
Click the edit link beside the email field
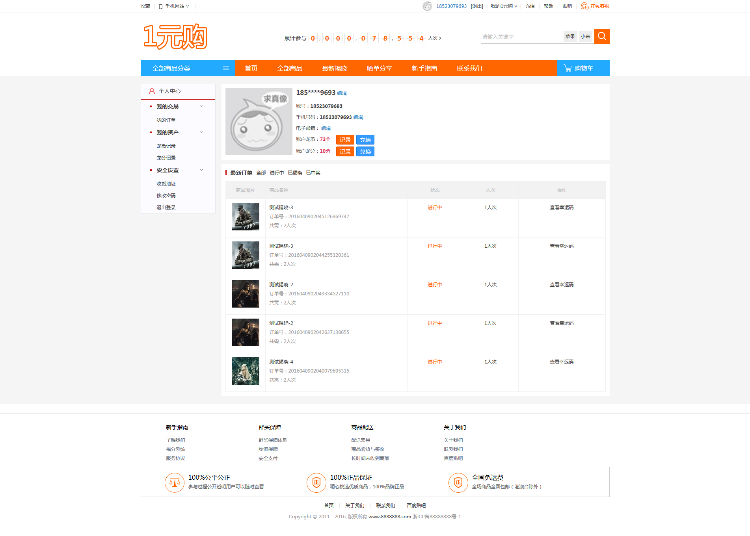pos(326,128)
